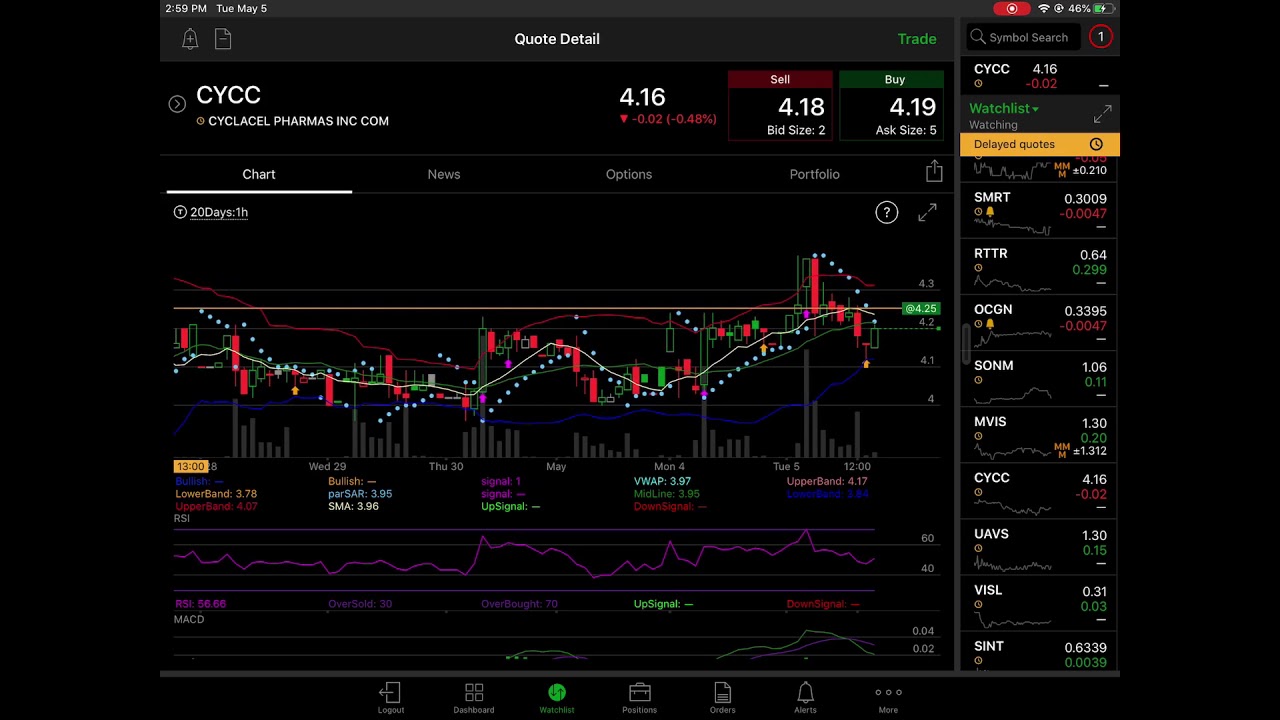
Task: Tap the RSI: 56.66 value label
Action: tap(200, 604)
